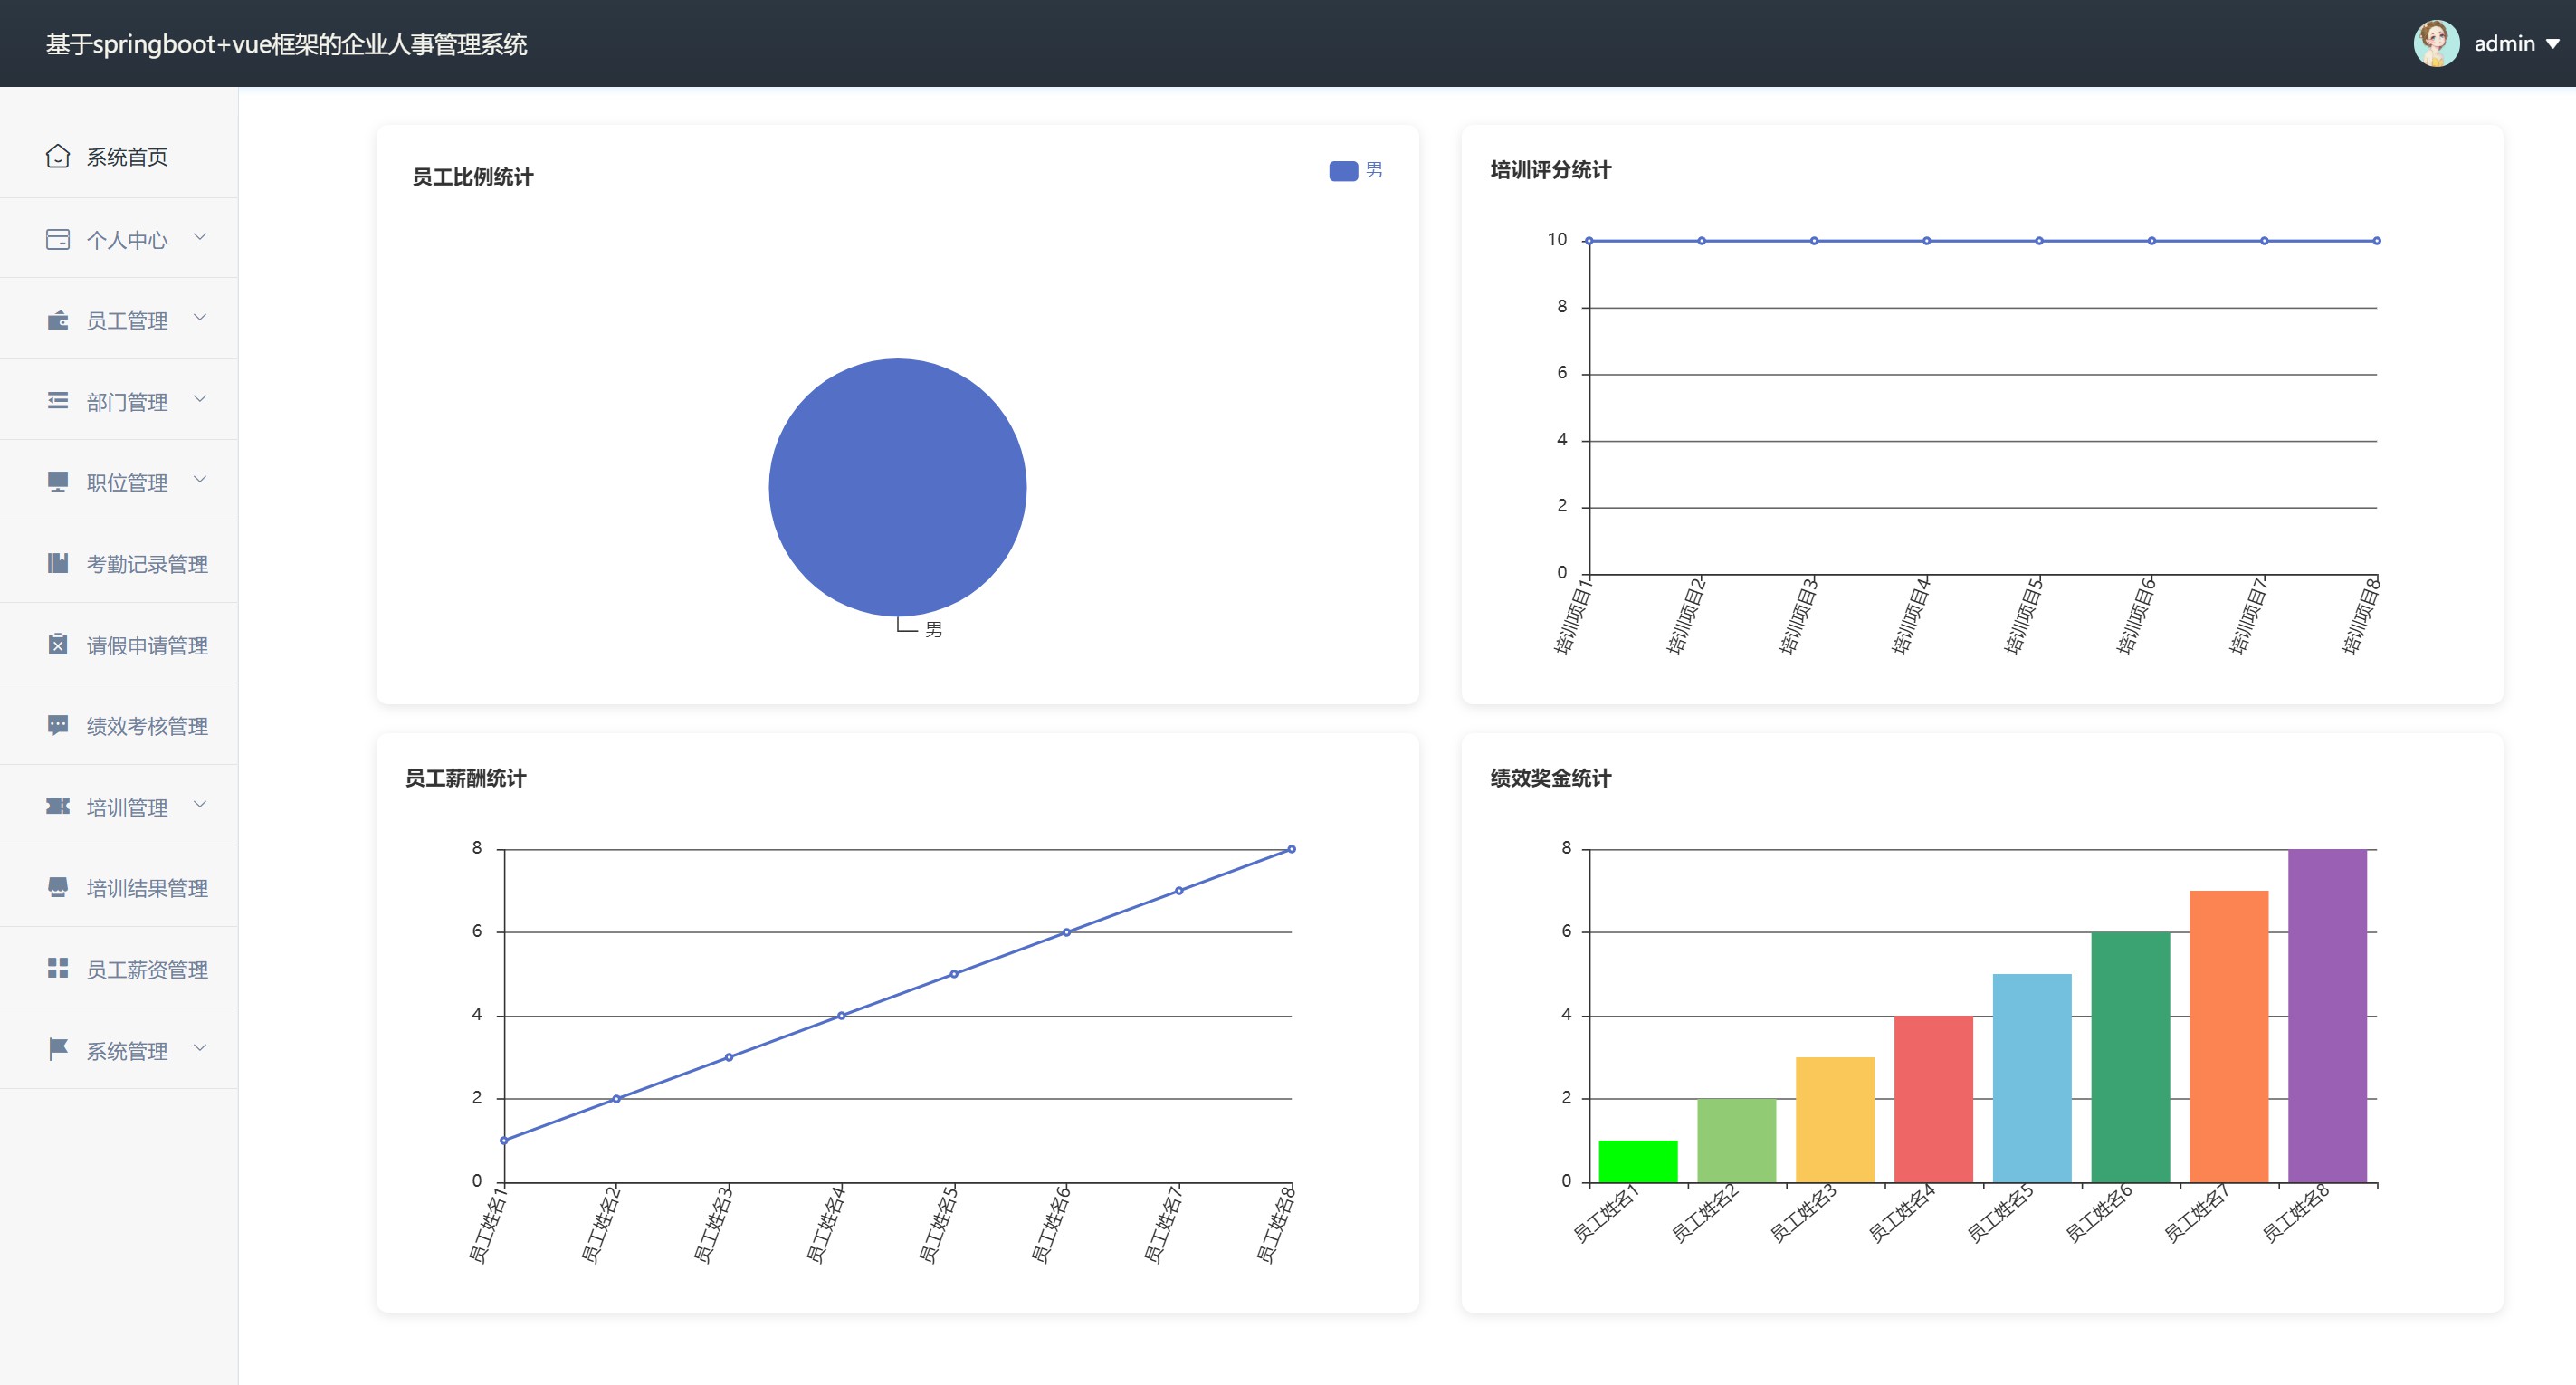Click the ticket icon beside 培训管理
The image size is (2576, 1385).
tap(58, 806)
